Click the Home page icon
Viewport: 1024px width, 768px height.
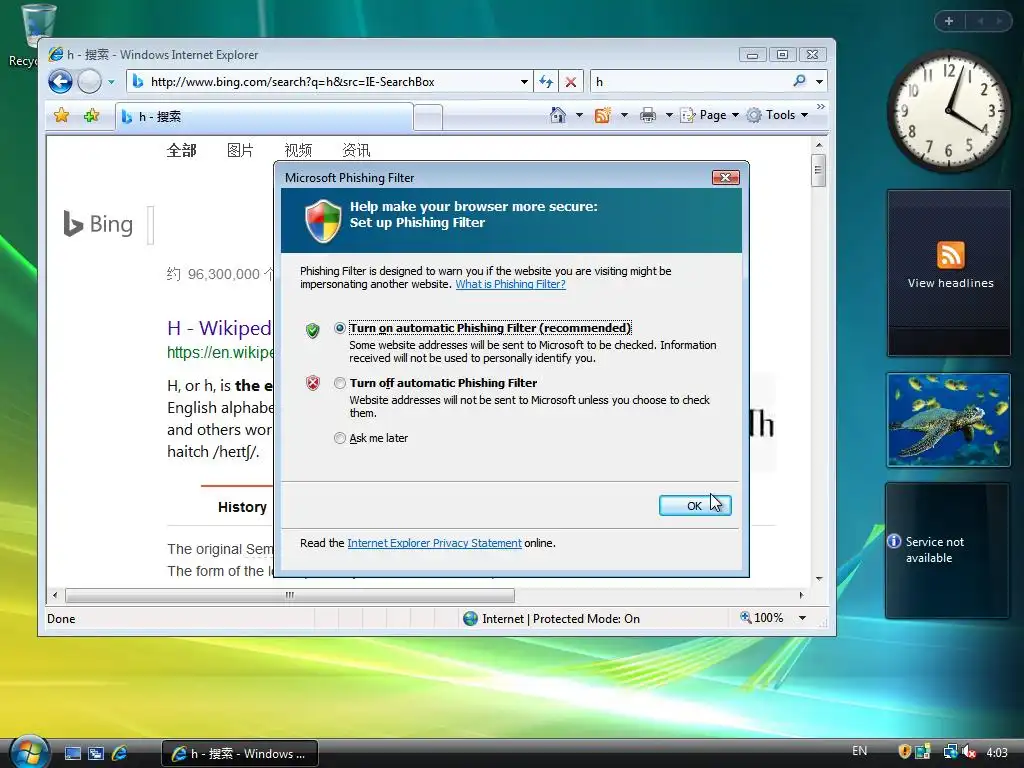(557, 115)
